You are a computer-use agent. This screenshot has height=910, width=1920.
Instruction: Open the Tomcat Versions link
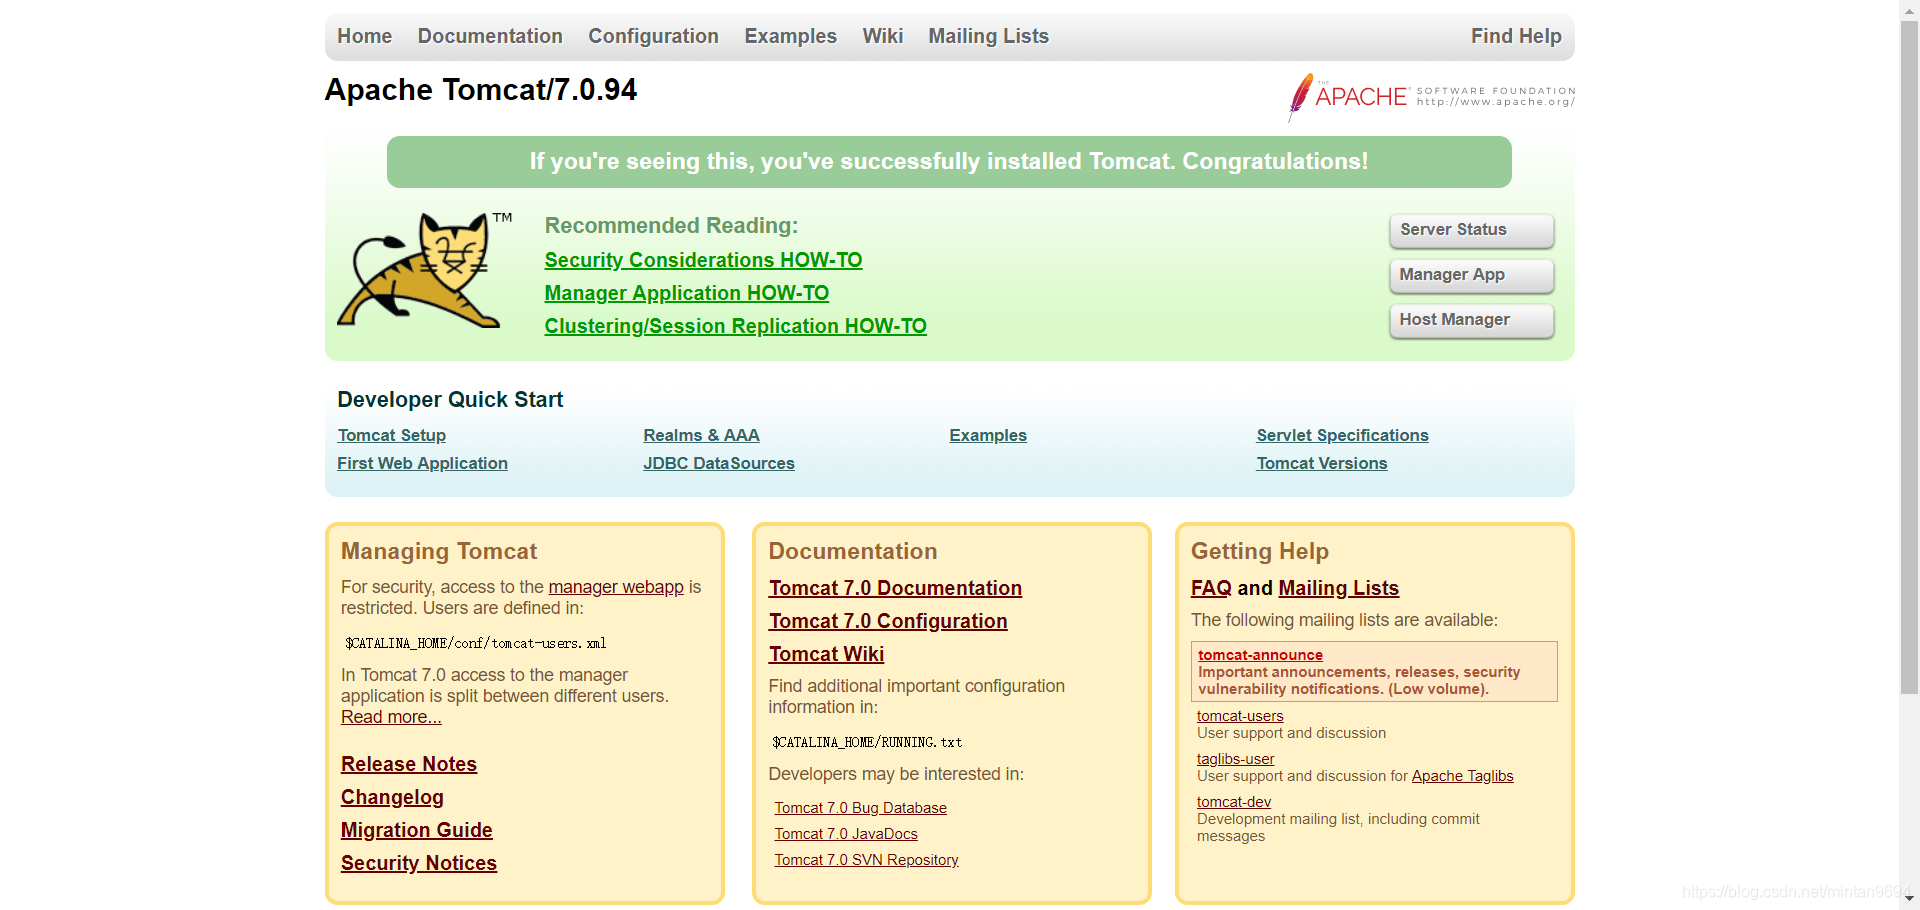click(1321, 463)
